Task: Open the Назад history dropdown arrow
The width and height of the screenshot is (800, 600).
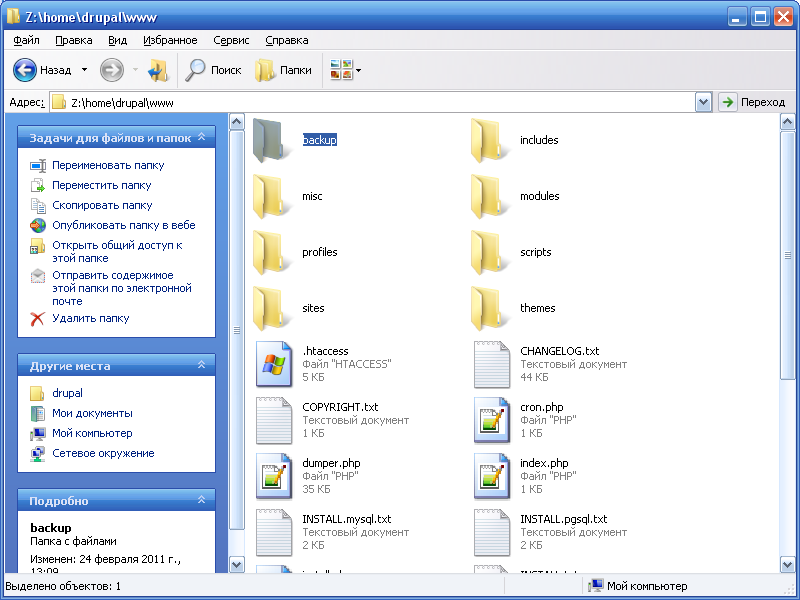Action: click(84, 70)
